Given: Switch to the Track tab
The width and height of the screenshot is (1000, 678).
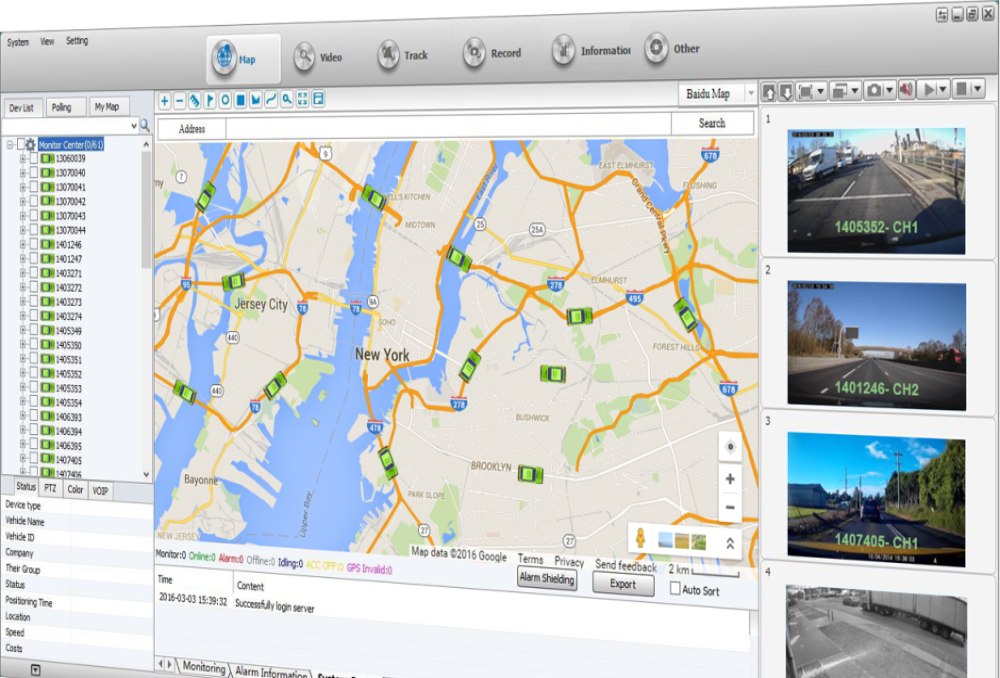Looking at the screenshot, I should (x=402, y=55).
